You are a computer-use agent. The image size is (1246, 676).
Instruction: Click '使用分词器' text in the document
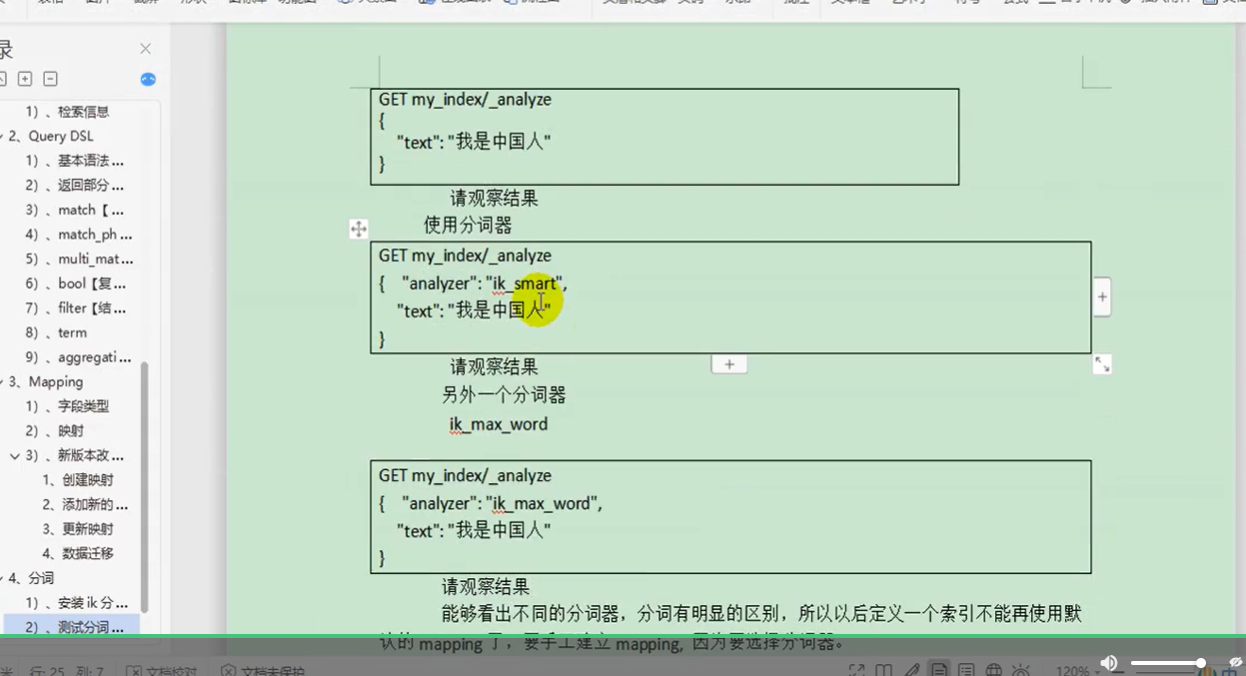pos(467,225)
